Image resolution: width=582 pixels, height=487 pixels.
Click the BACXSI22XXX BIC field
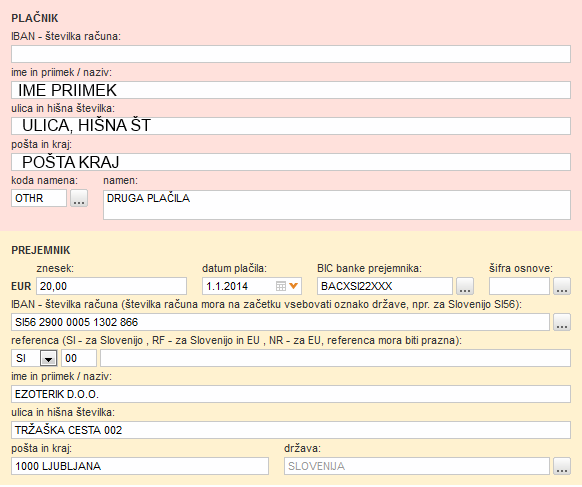coord(385,286)
